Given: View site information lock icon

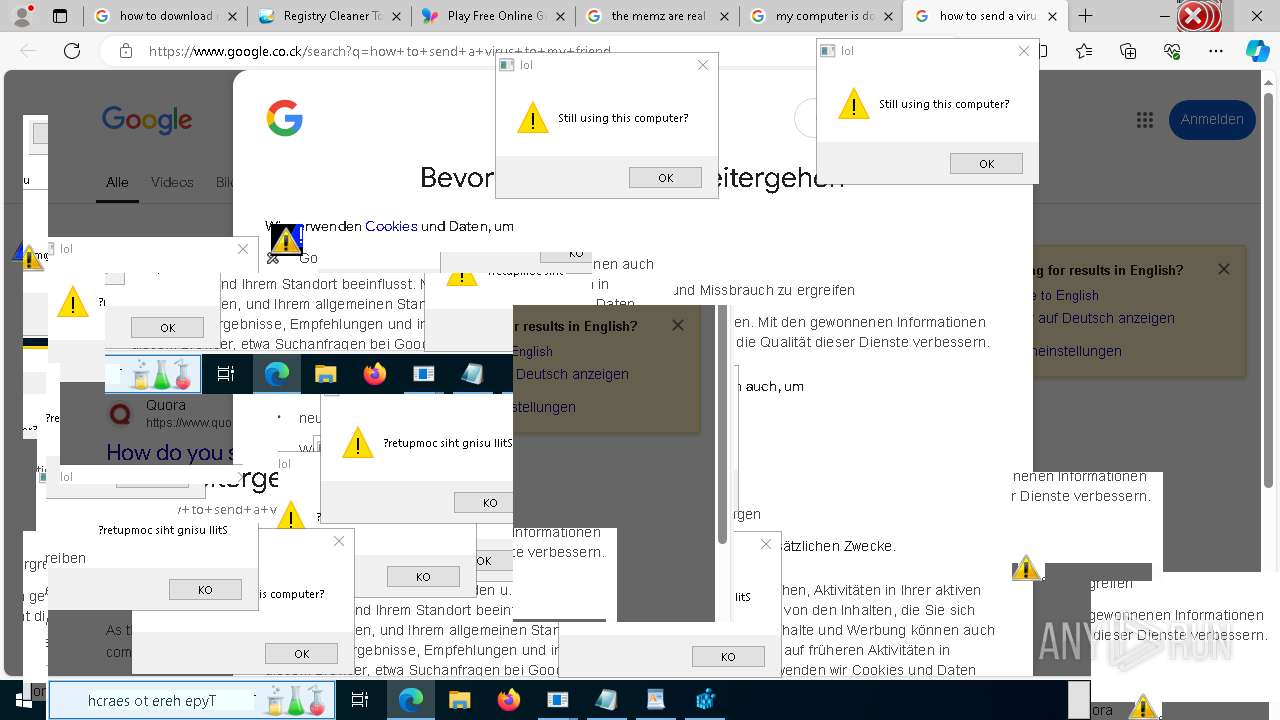Looking at the screenshot, I should click(x=125, y=51).
